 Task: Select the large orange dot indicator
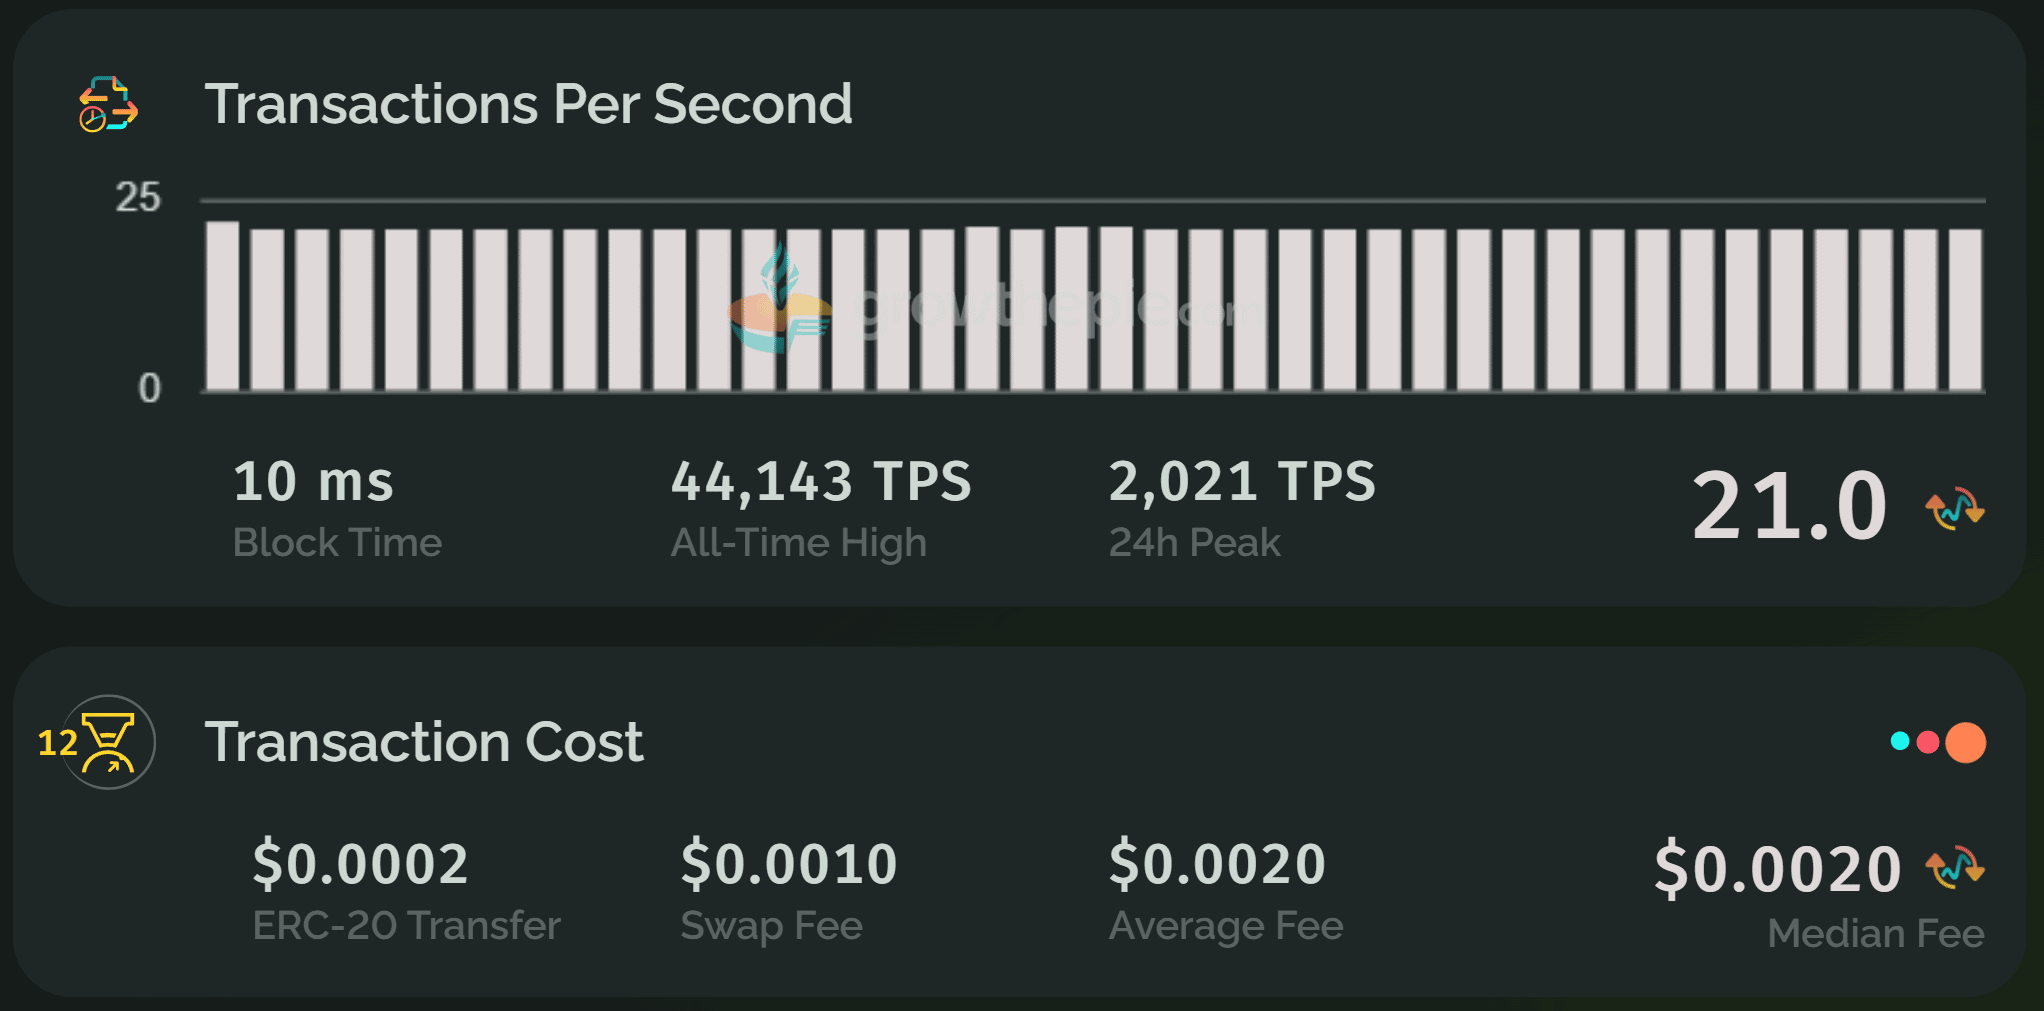tap(1965, 742)
